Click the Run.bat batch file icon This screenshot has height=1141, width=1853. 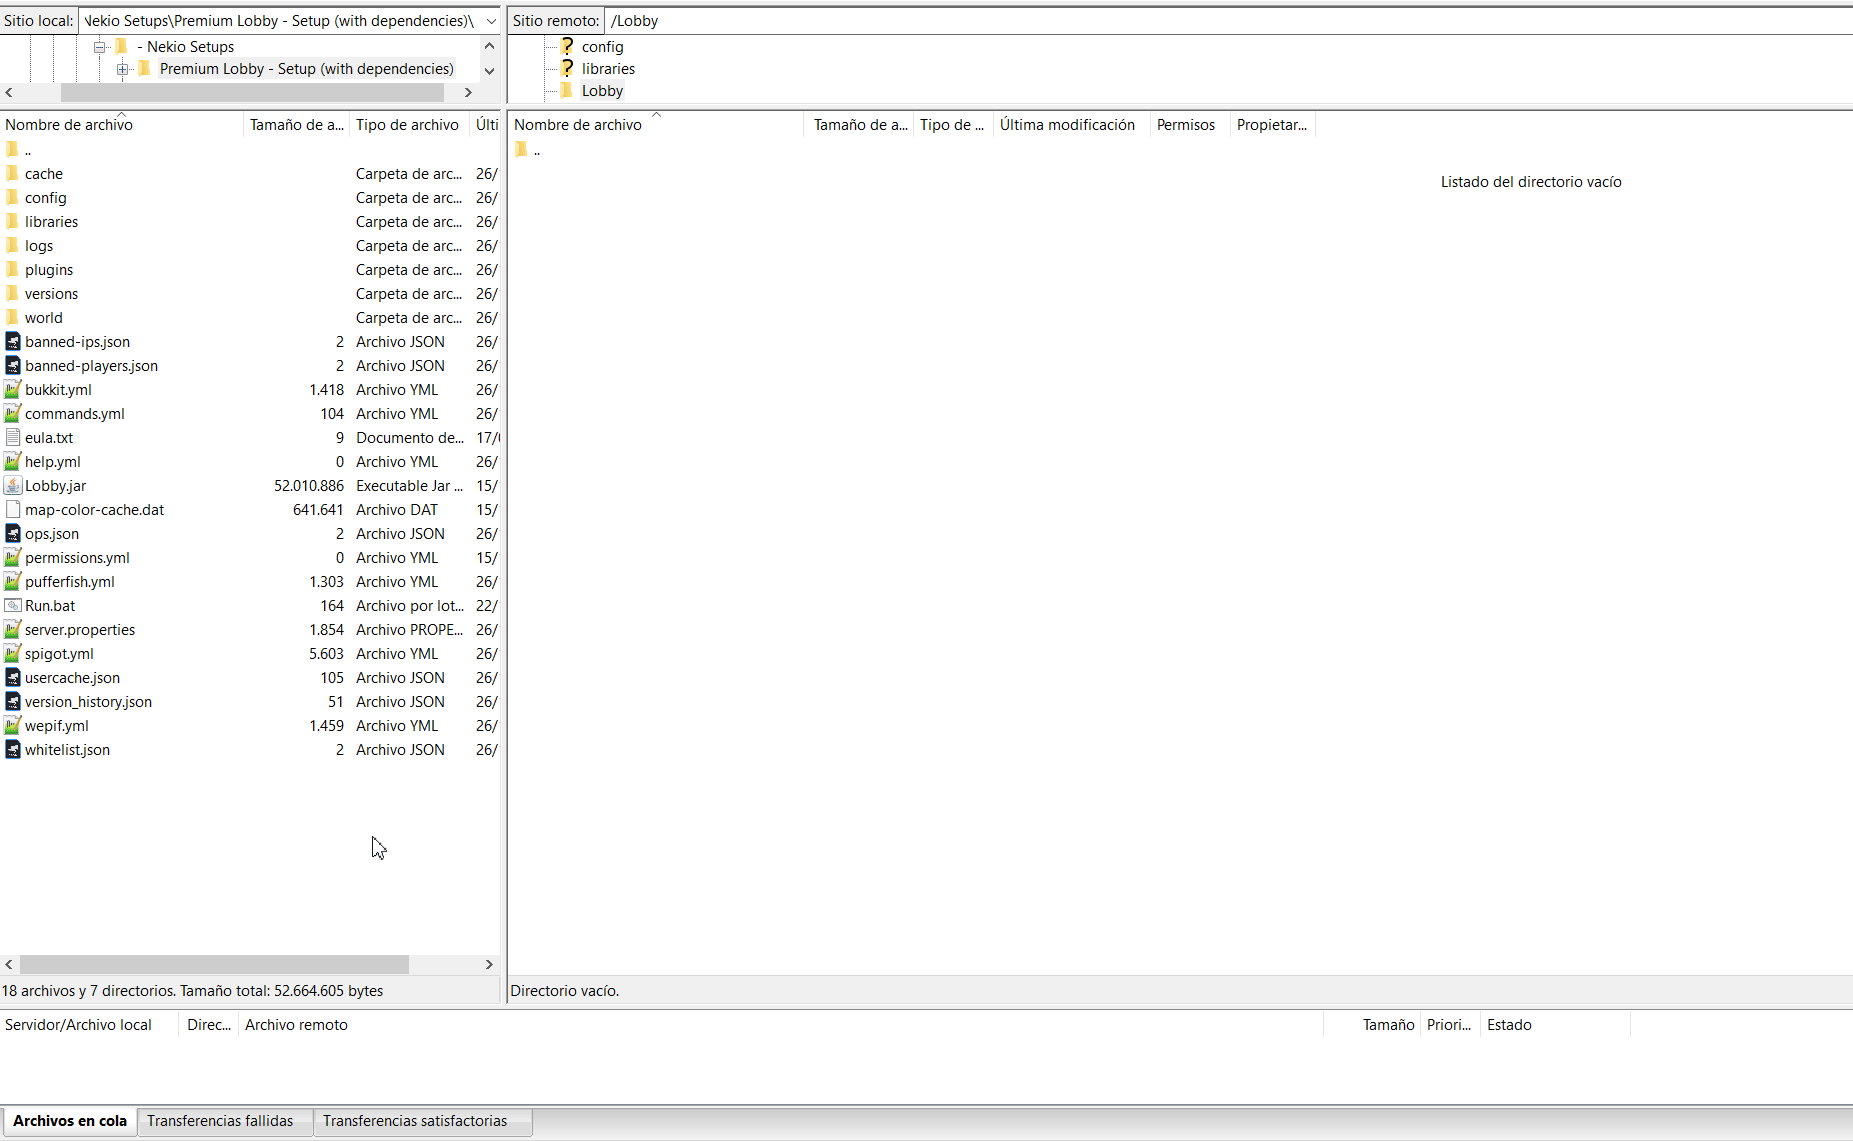pos(13,606)
